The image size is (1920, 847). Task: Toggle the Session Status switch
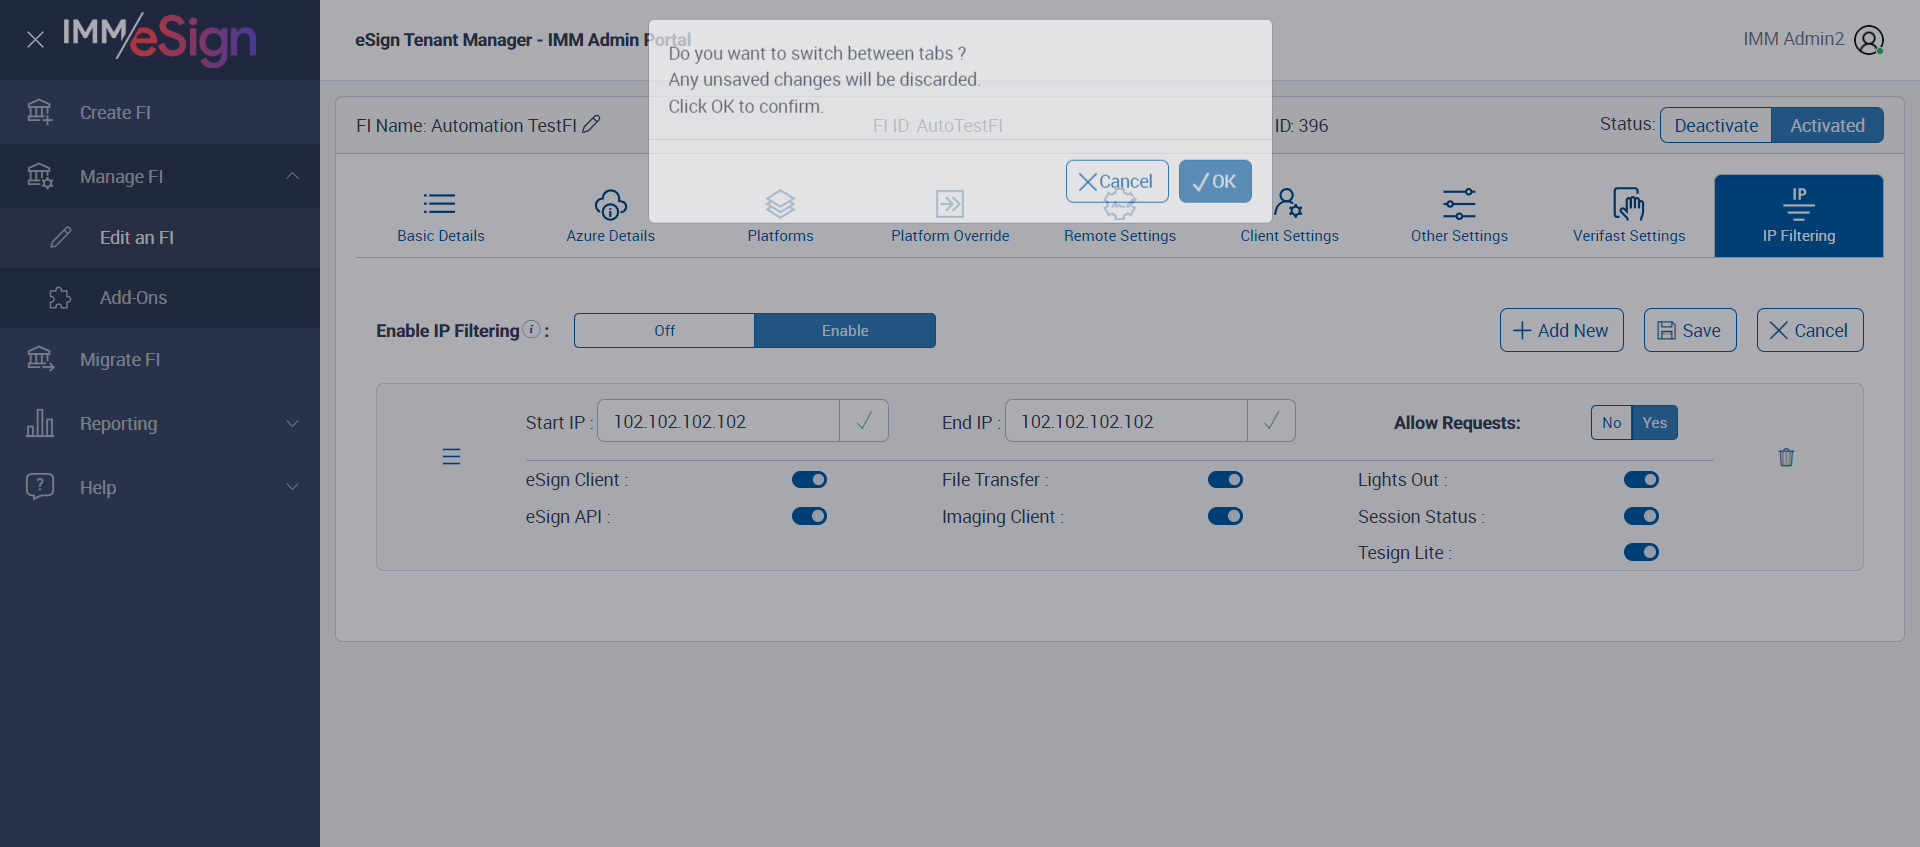click(x=1641, y=516)
